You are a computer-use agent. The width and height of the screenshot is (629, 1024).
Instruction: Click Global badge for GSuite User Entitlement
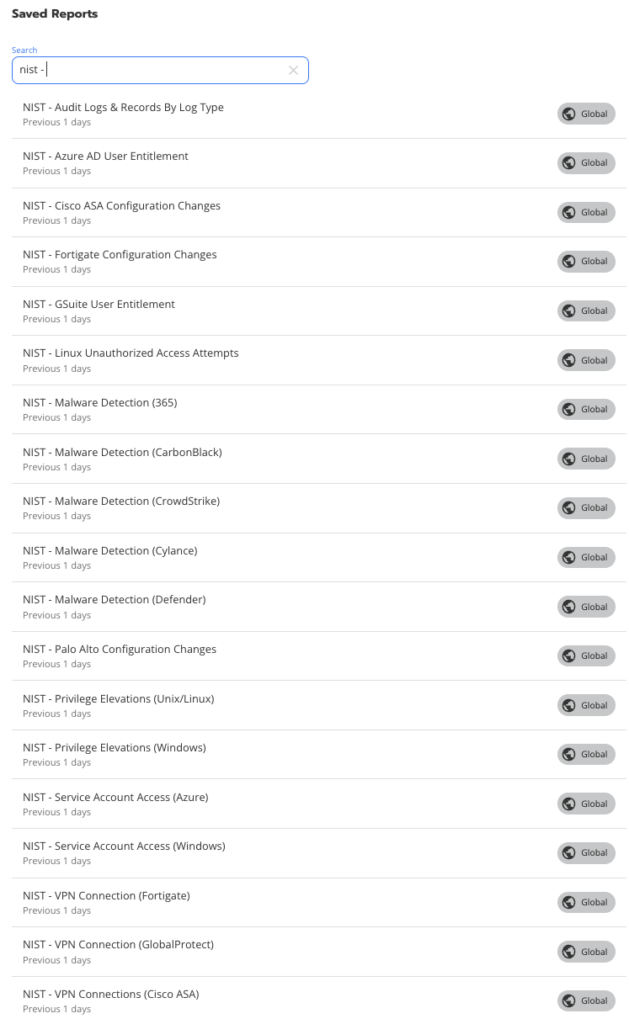pyautogui.click(x=586, y=311)
